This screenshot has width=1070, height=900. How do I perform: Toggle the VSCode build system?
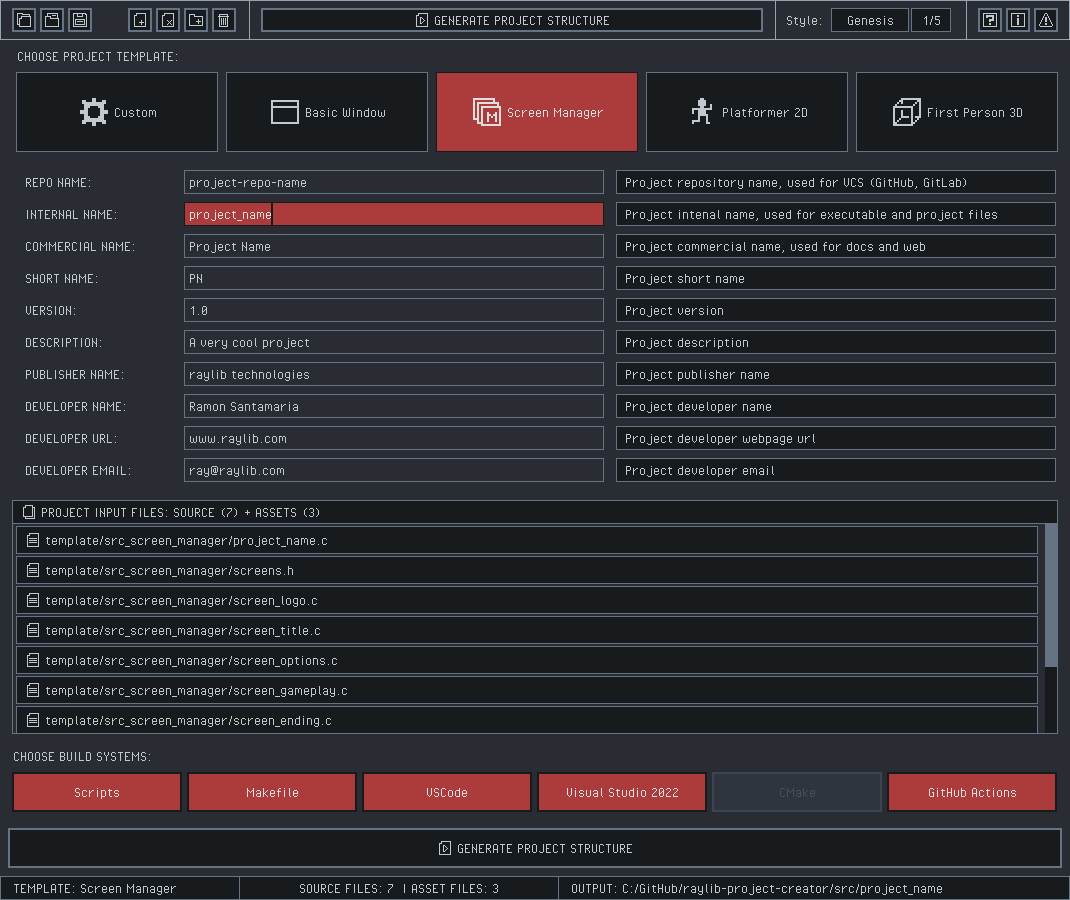[x=447, y=792]
